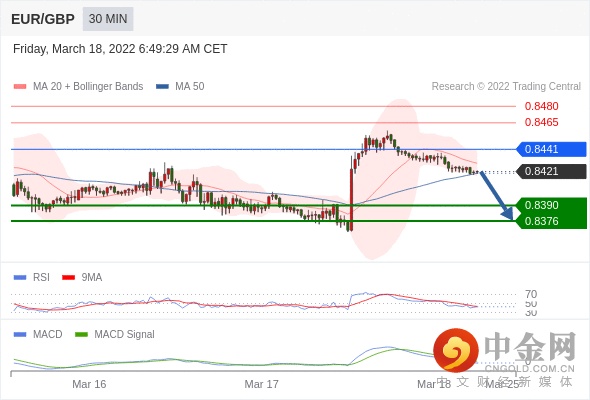The width and height of the screenshot is (590, 400).
Task: Click the Mar 17 date marker
Action: (262, 384)
